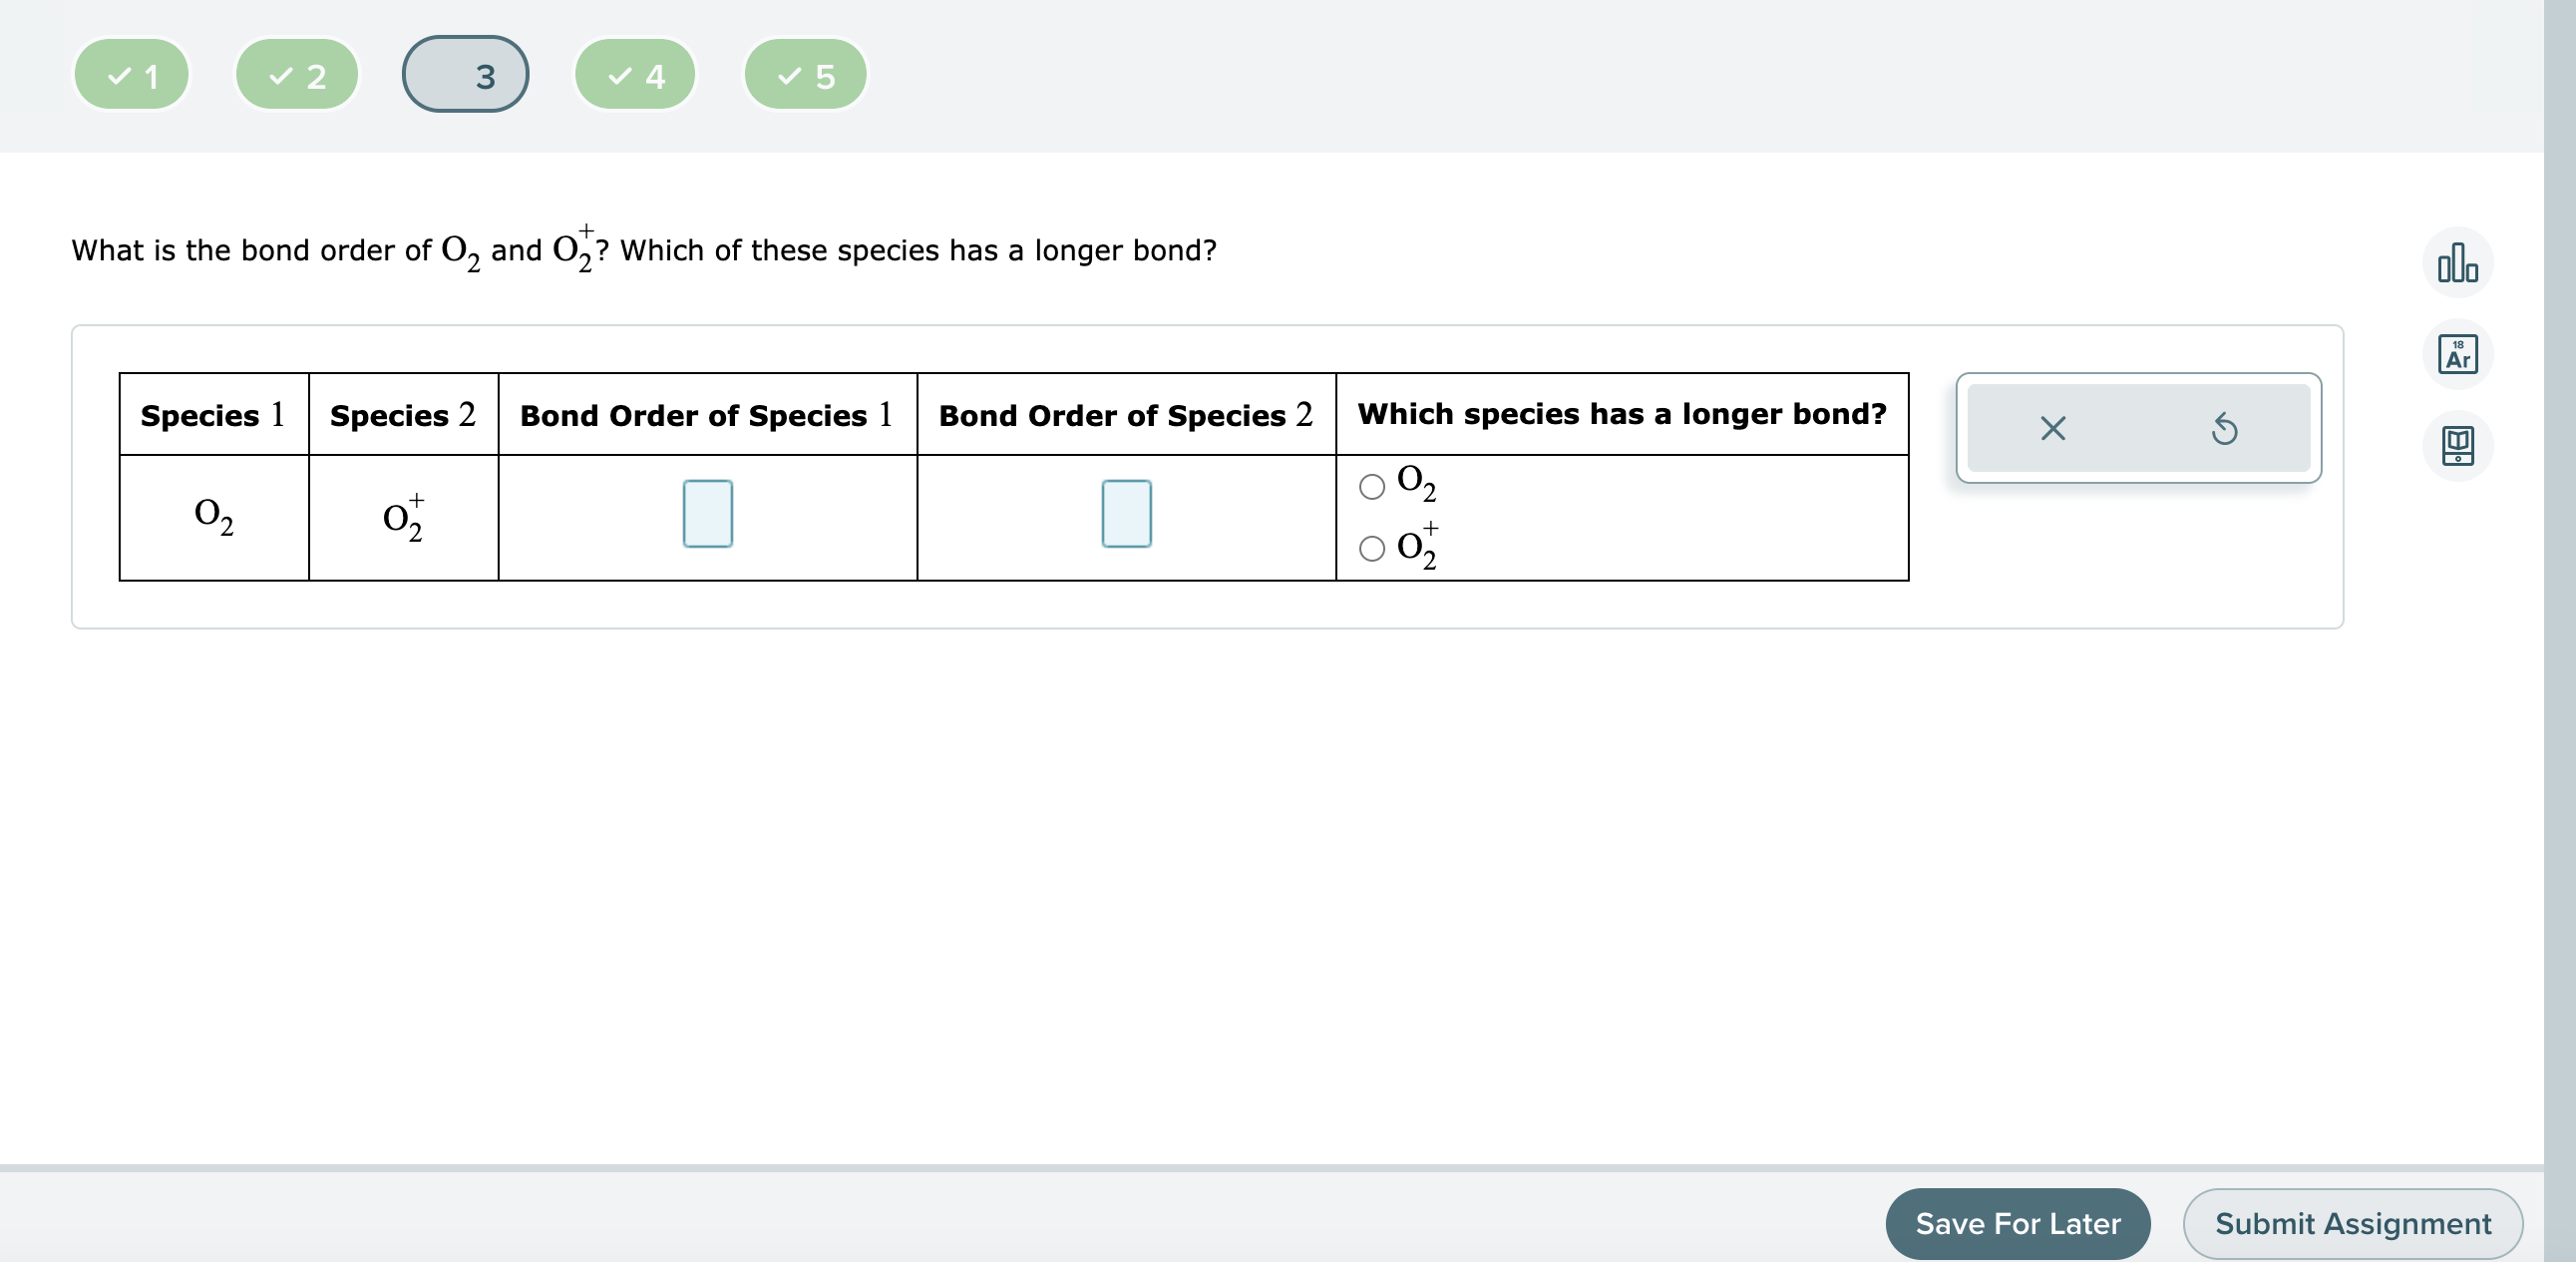Open the reference book resource

tap(2458, 446)
